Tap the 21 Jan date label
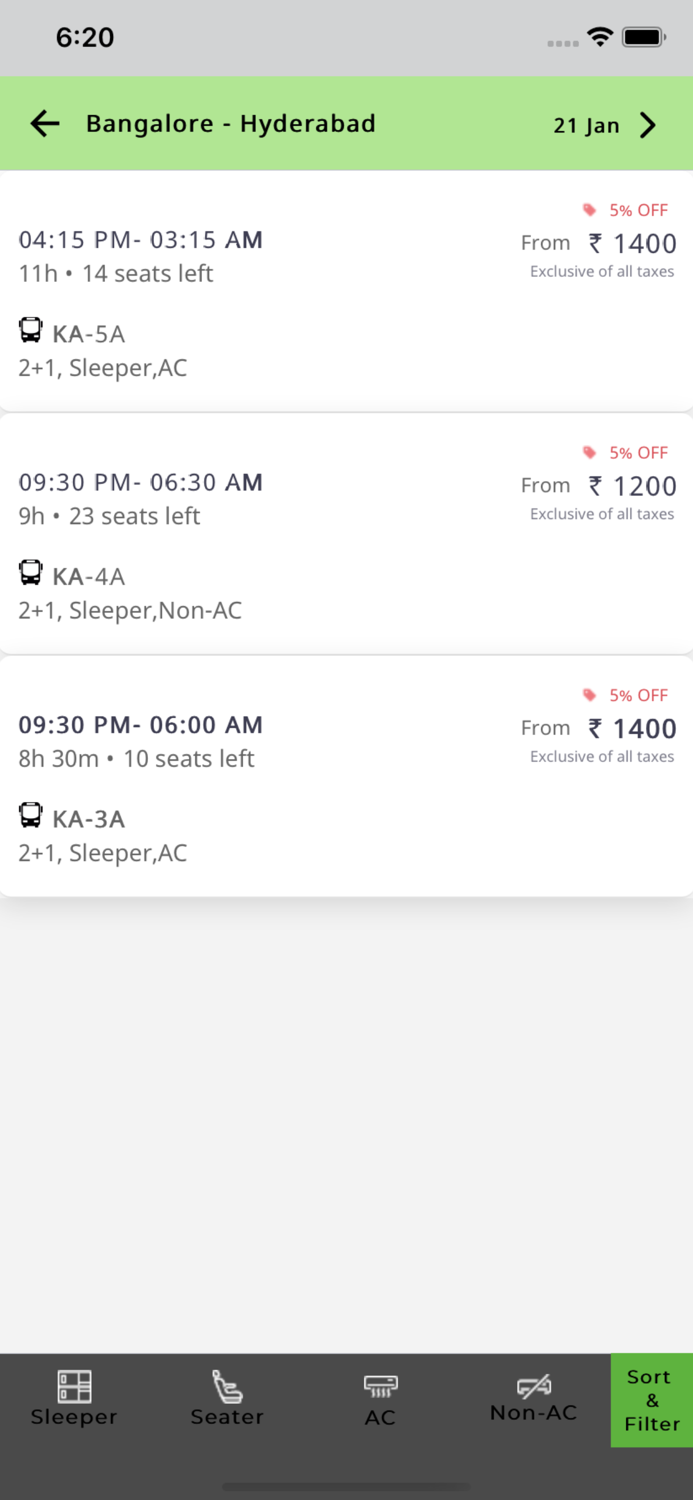This screenshot has width=693, height=1500. point(586,126)
